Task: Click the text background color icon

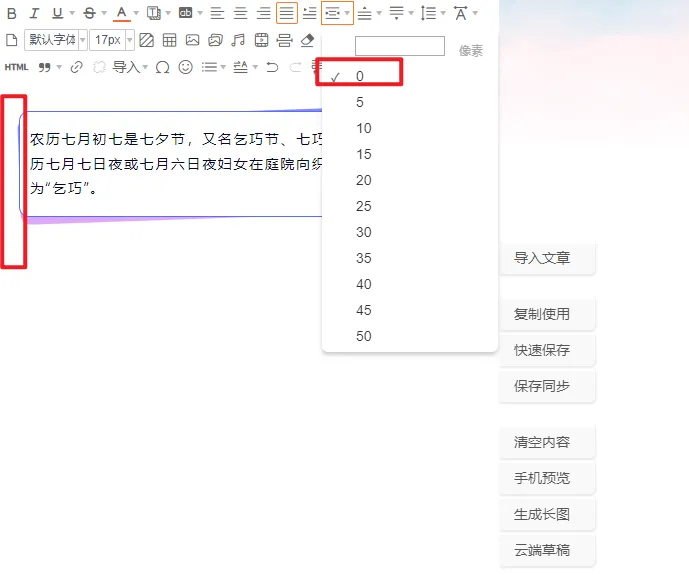Action: [154, 13]
